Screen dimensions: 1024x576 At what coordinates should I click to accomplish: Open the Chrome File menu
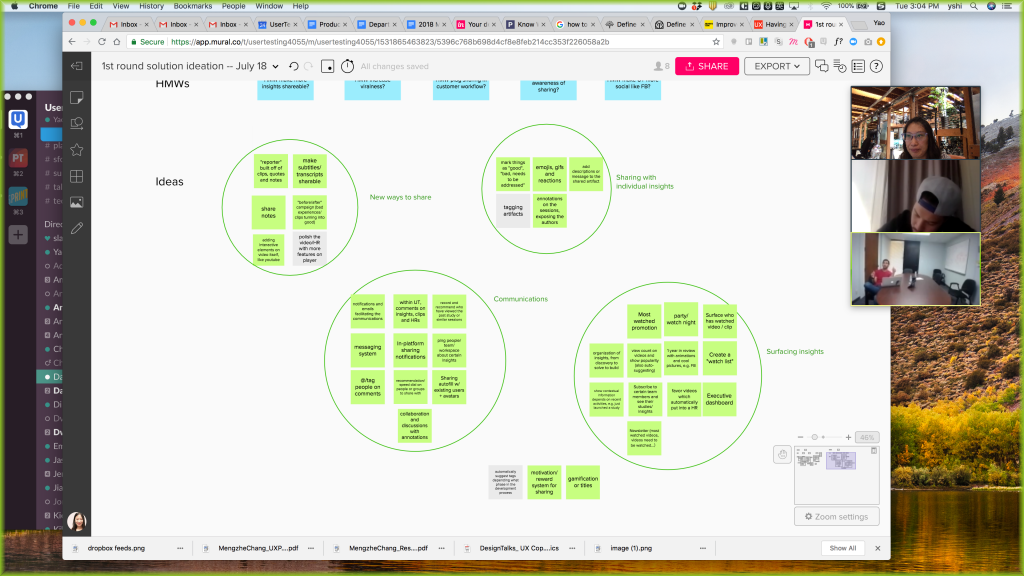(x=74, y=6)
